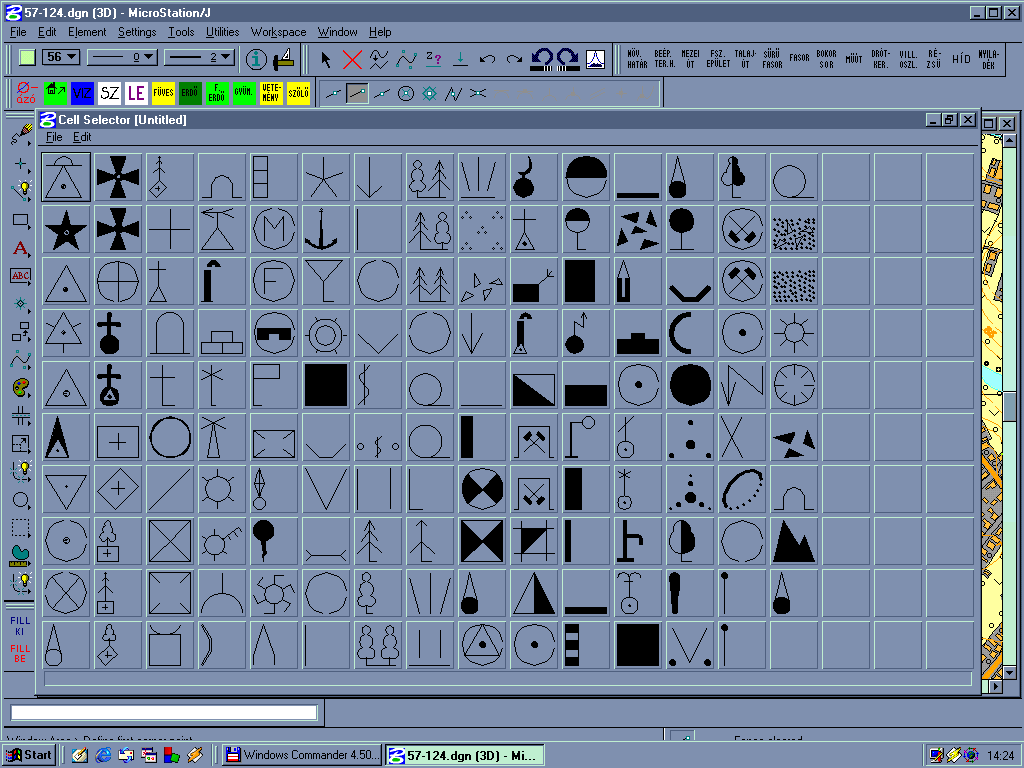This screenshot has width=1024, height=768.
Task: Click the light green active color swatch
Action: point(27,58)
